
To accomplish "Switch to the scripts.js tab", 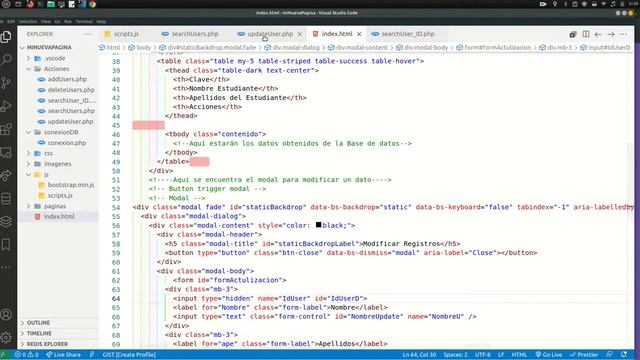I will 126,34.
